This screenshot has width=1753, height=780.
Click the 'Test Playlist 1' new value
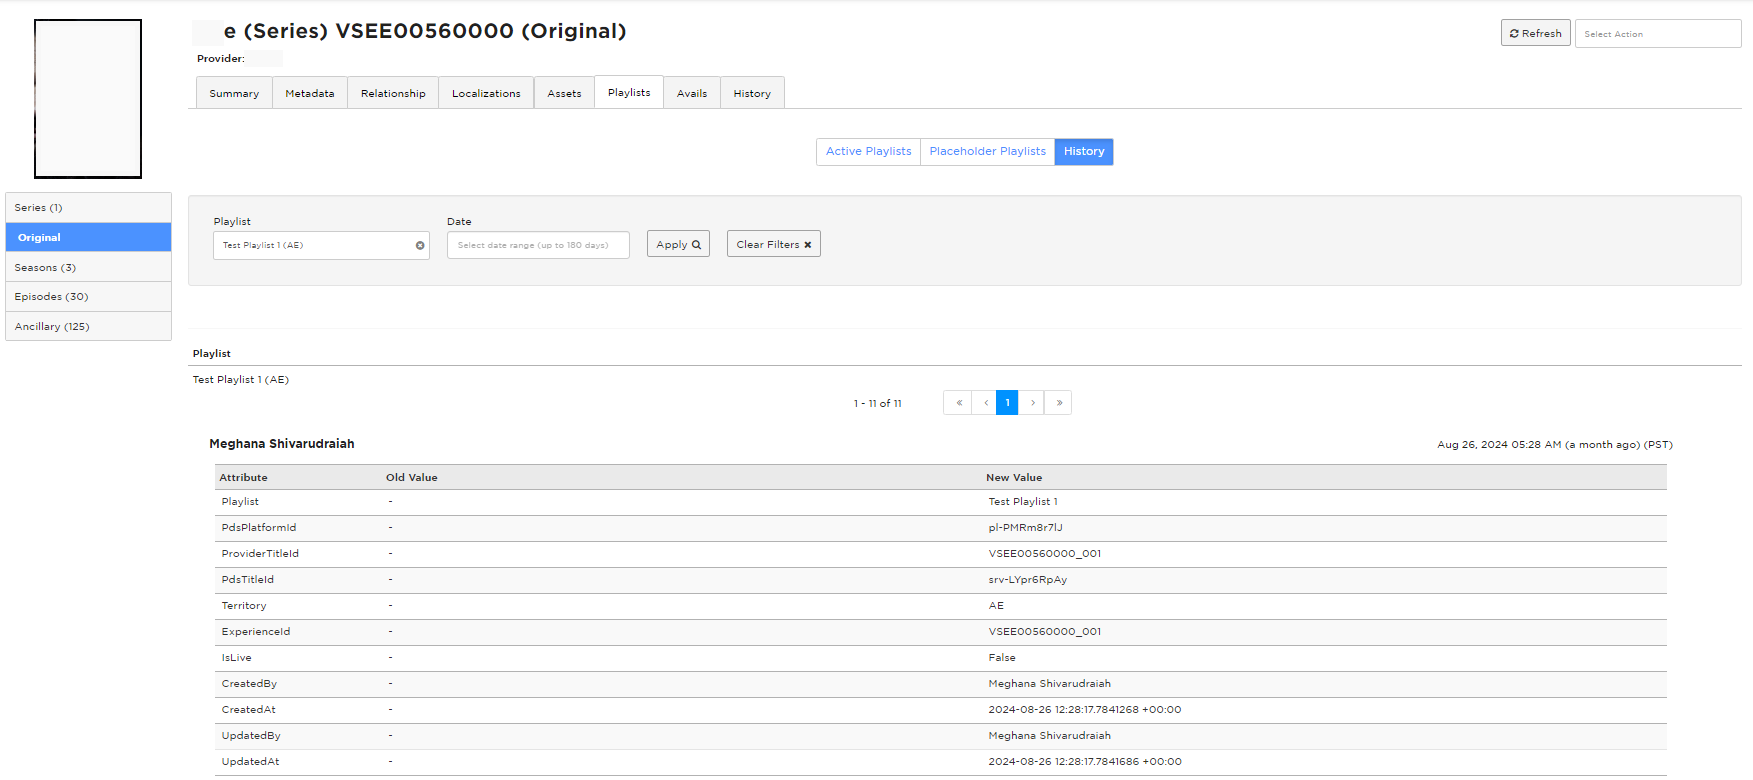point(1023,502)
